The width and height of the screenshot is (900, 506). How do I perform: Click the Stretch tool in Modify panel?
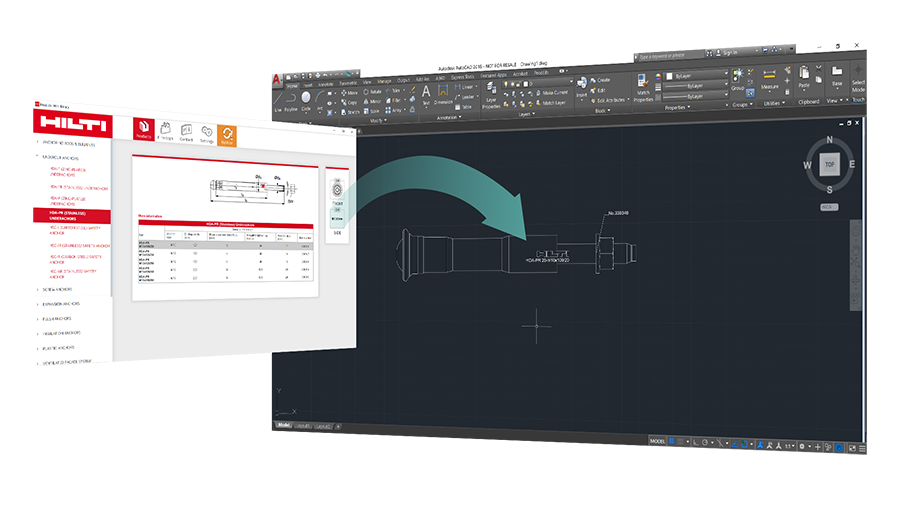coord(350,112)
